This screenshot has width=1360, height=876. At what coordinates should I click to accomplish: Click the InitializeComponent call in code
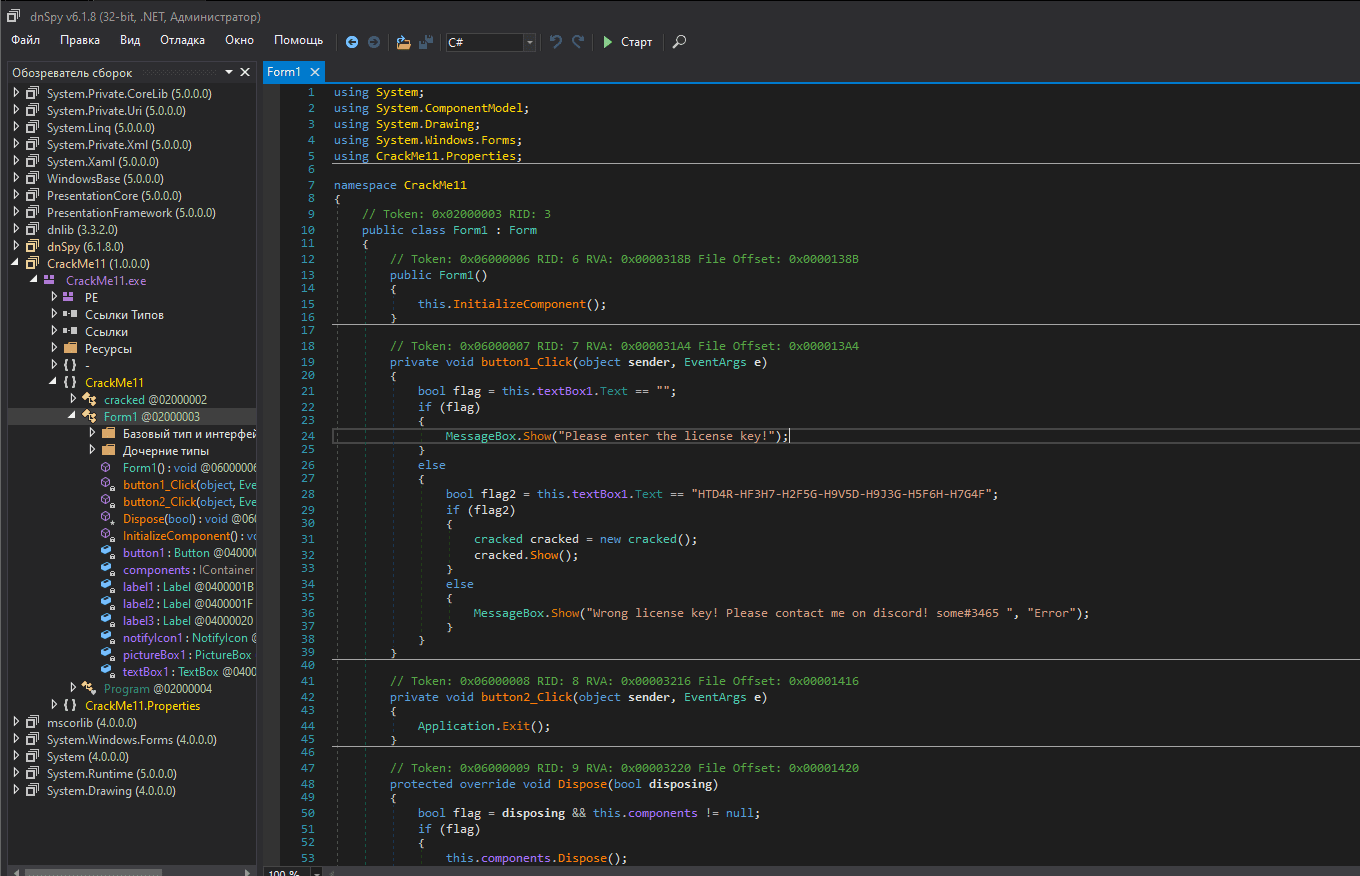pos(517,304)
